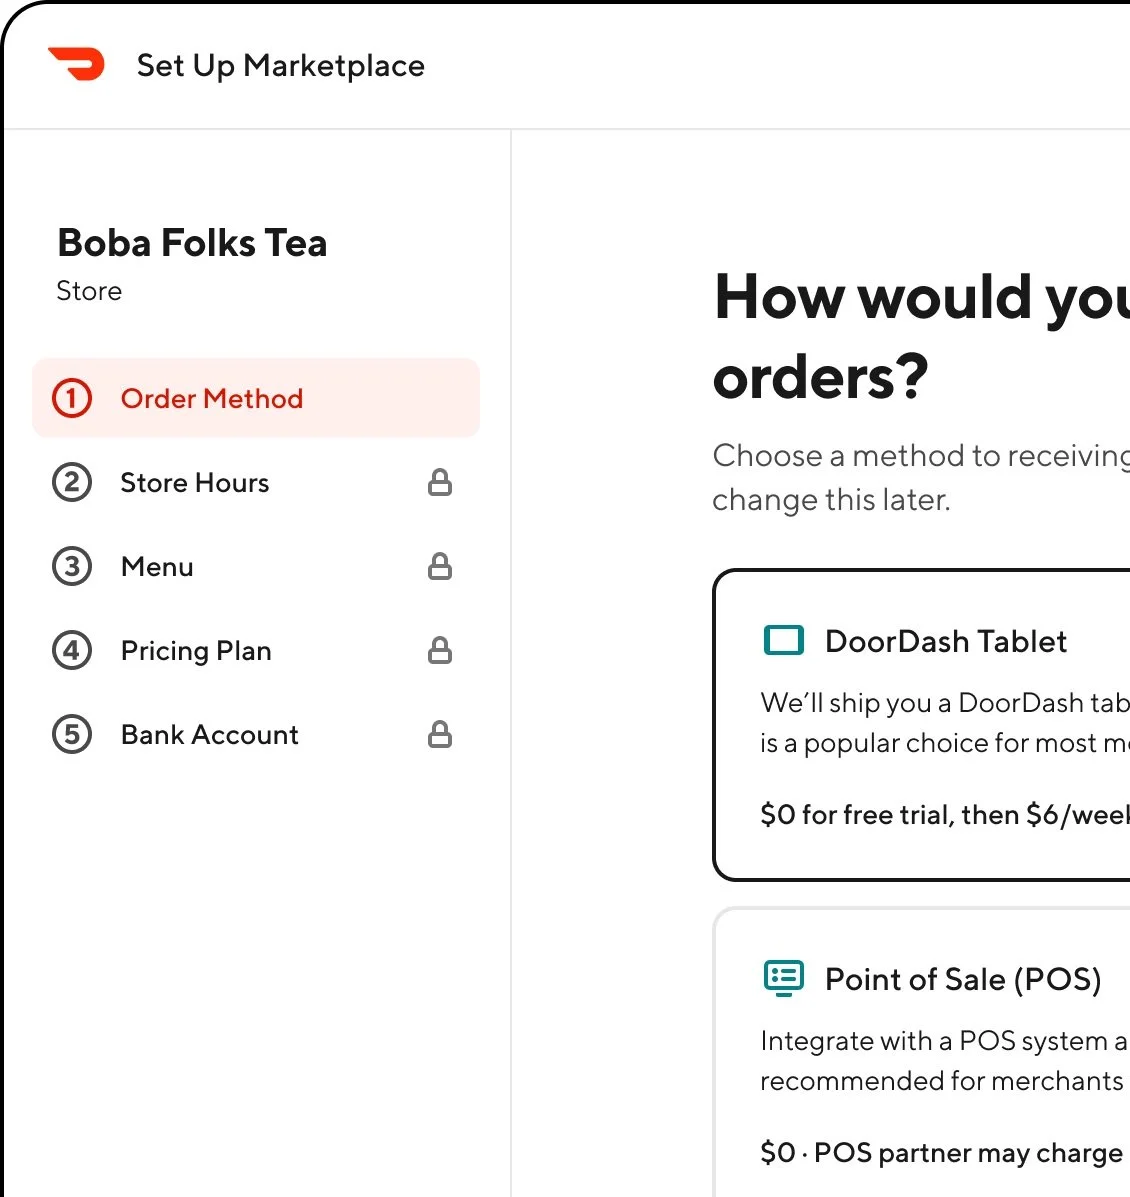This screenshot has height=1197, width=1130.
Task: Click the step 2 circle icon
Action: click(72, 482)
